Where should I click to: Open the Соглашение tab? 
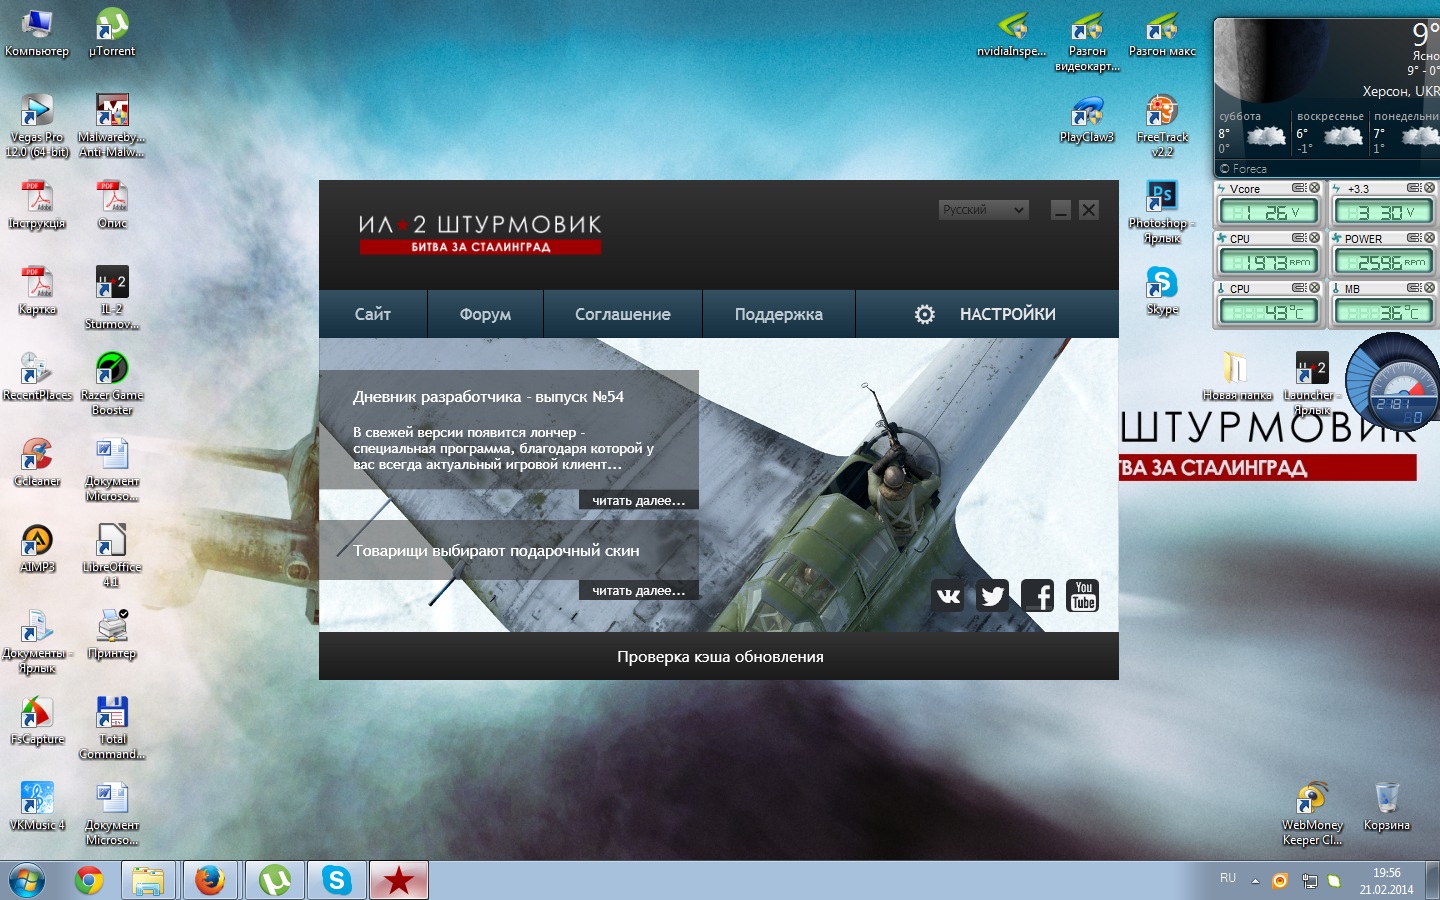pyautogui.click(x=623, y=314)
